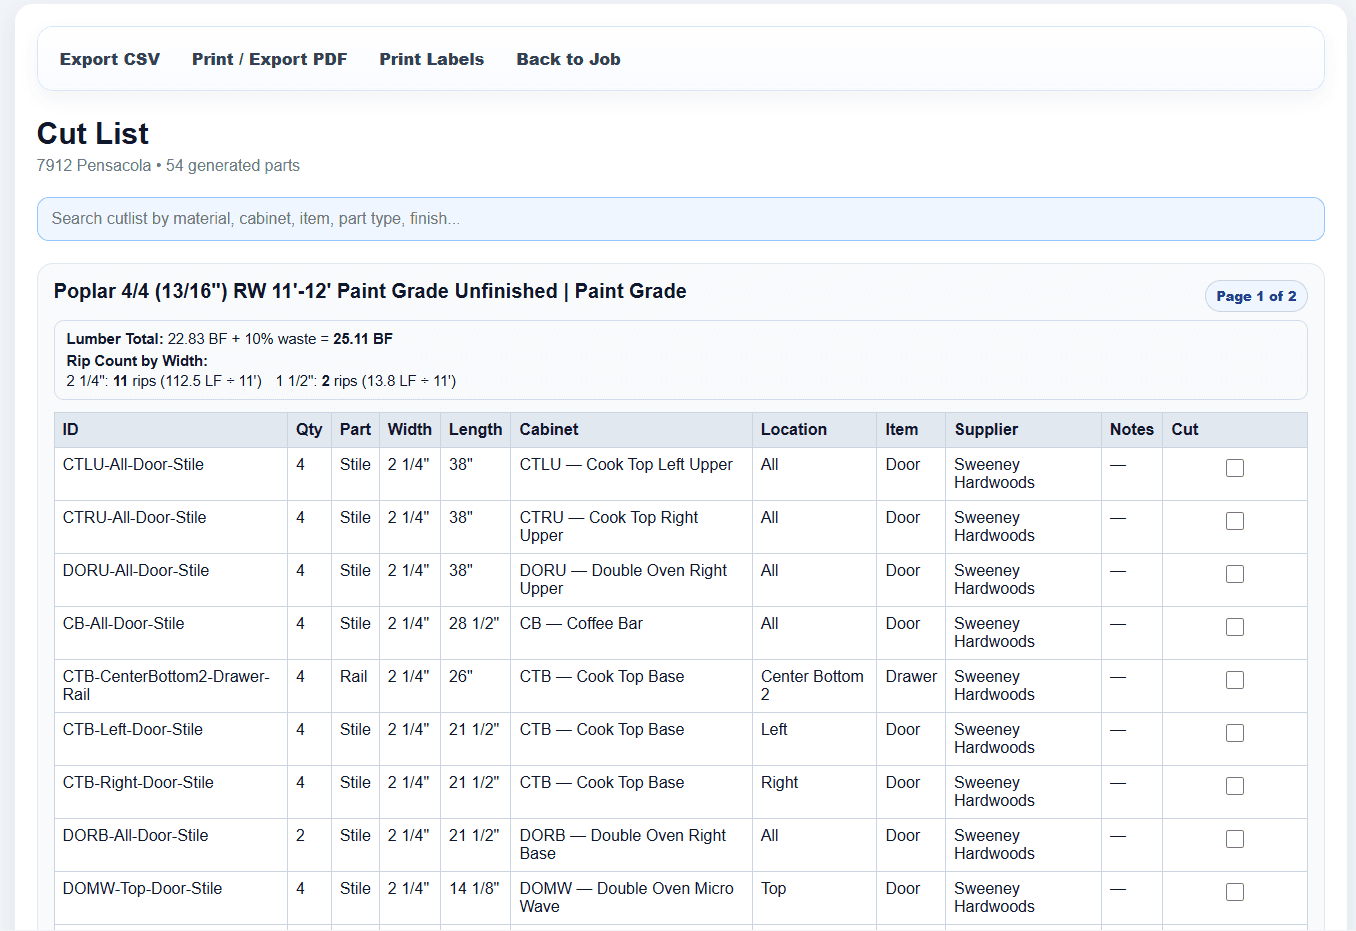Image resolution: width=1356 pixels, height=931 pixels.
Task: Click '7912 Pensacola • 54 generated parts' subtitle
Action: [168, 166]
